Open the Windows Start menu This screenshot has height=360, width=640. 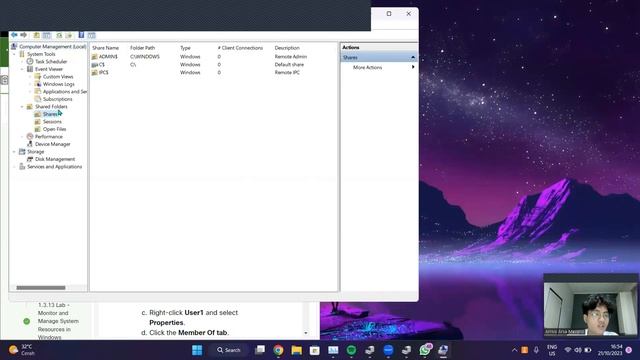[197, 350]
